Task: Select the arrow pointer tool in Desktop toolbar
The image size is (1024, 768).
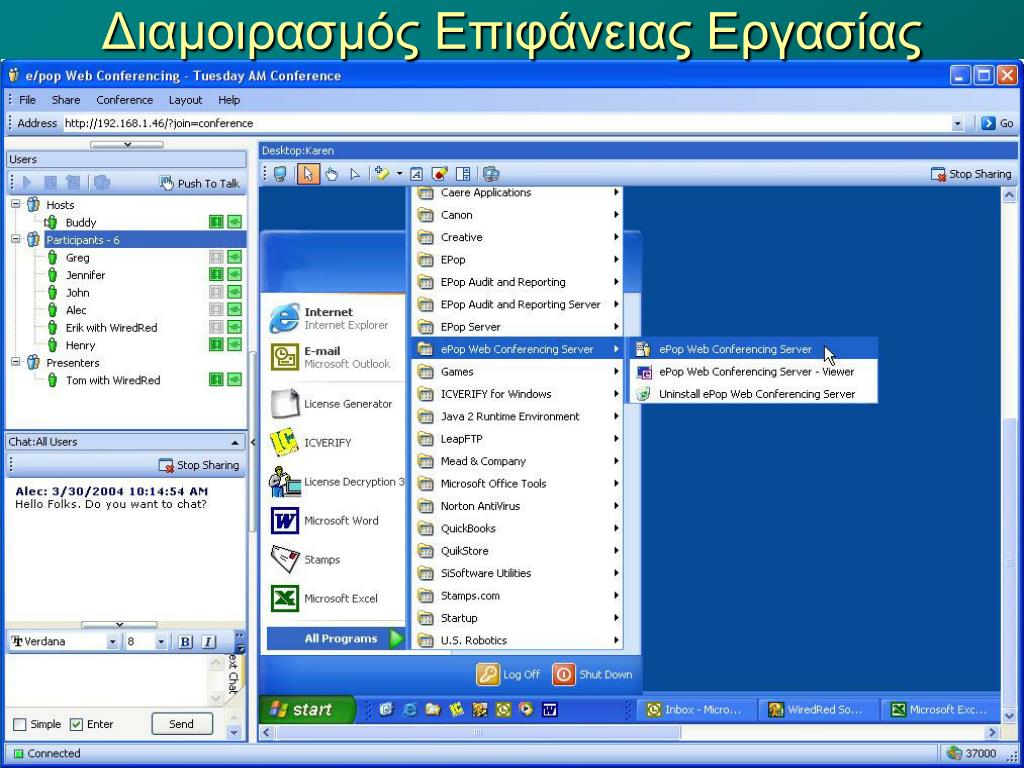Action: click(308, 174)
